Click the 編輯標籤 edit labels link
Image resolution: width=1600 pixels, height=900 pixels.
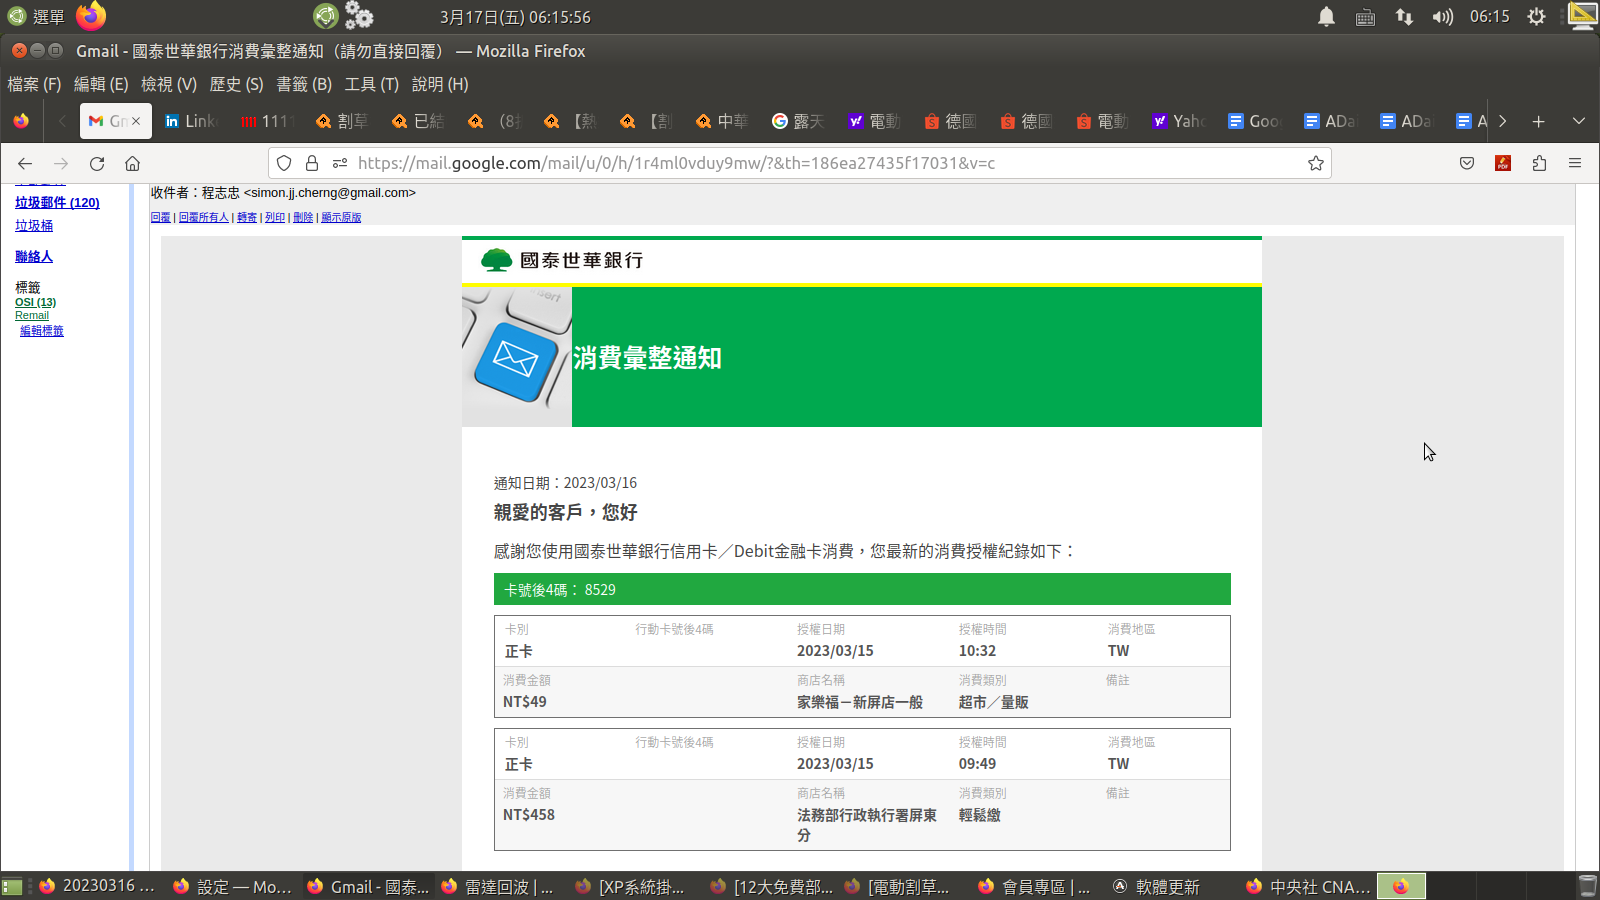coord(42,331)
